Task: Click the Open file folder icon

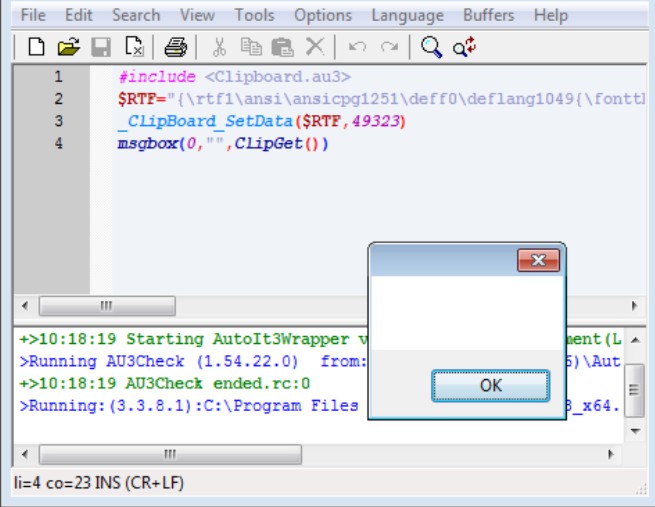Action: coord(68,47)
